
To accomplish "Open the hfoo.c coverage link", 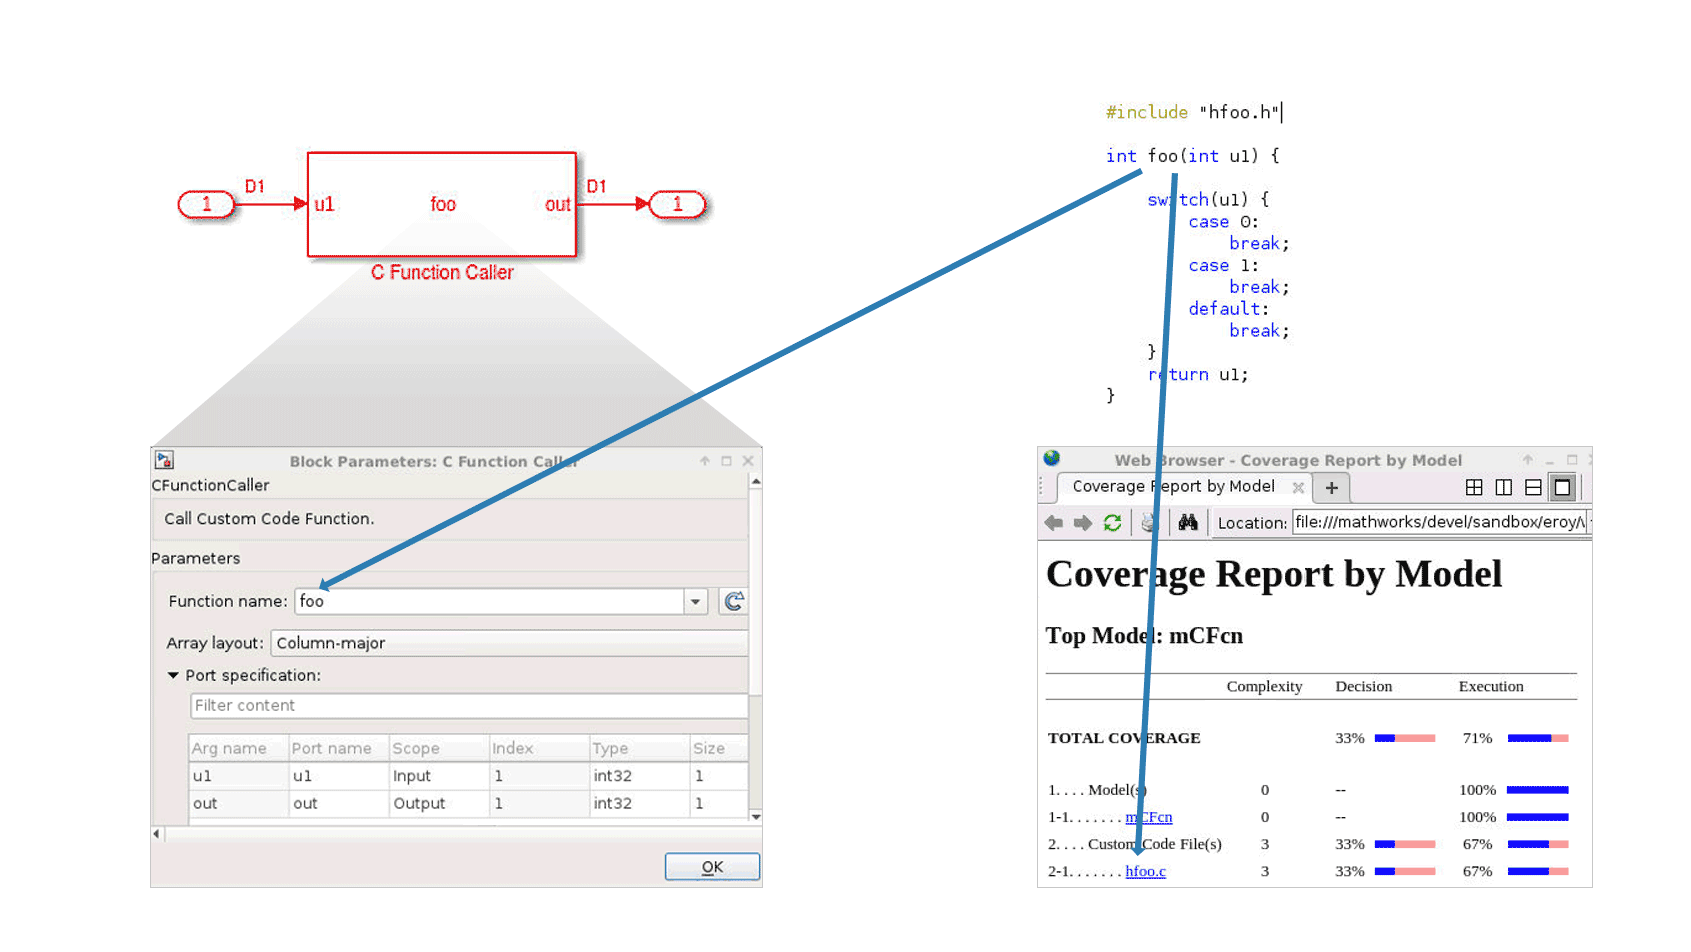I will [x=1145, y=871].
